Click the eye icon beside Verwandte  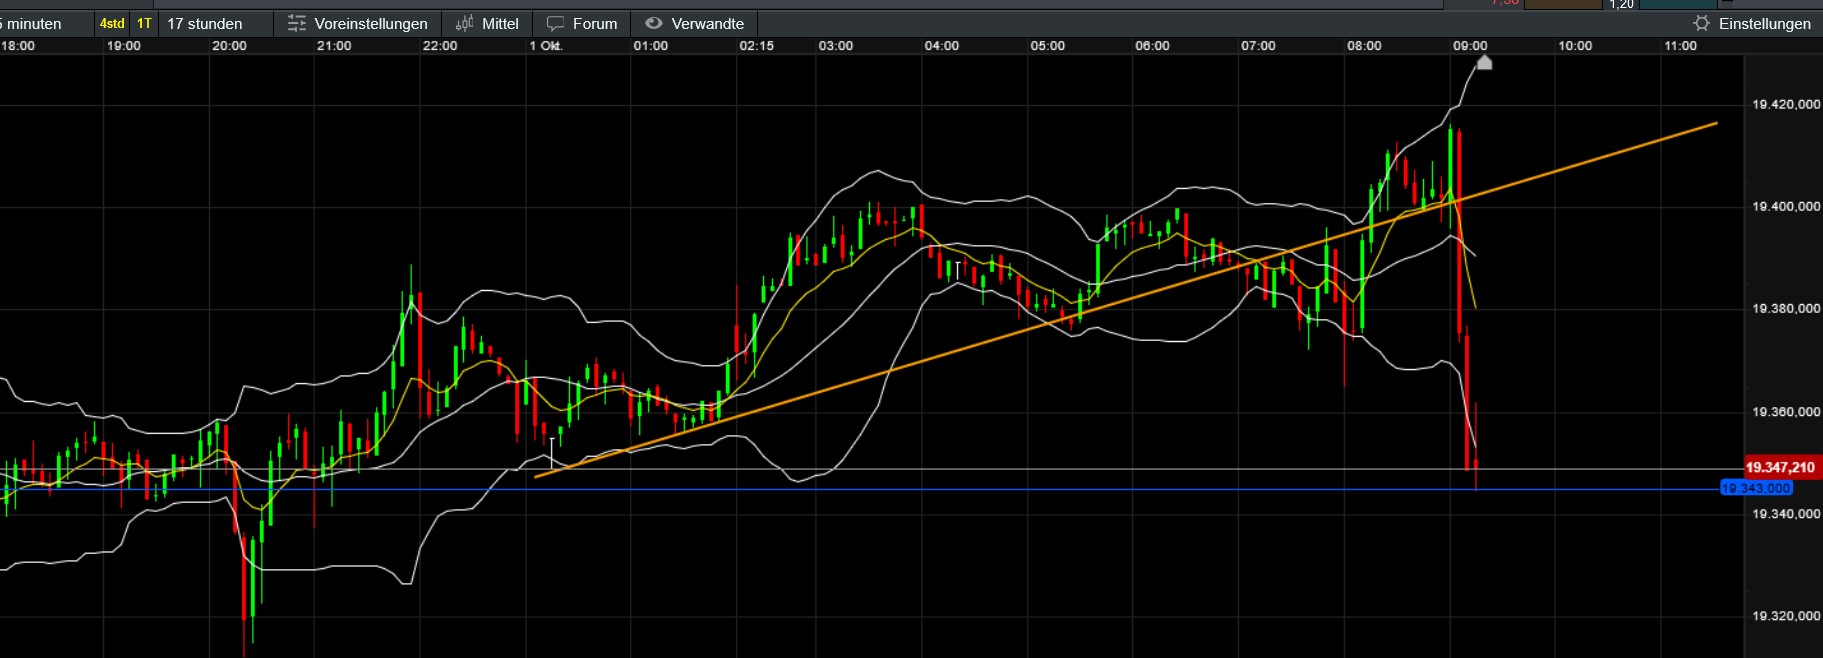click(x=654, y=23)
